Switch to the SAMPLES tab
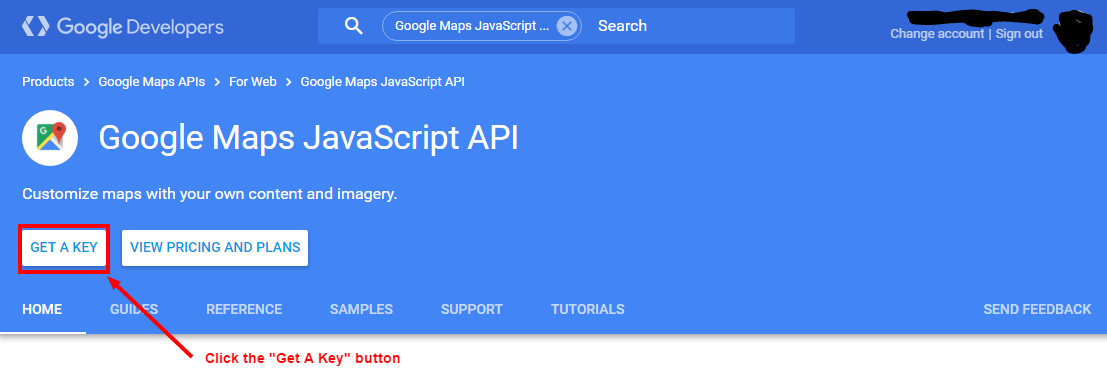Image resolution: width=1107 pixels, height=374 pixels. pos(361,309)
